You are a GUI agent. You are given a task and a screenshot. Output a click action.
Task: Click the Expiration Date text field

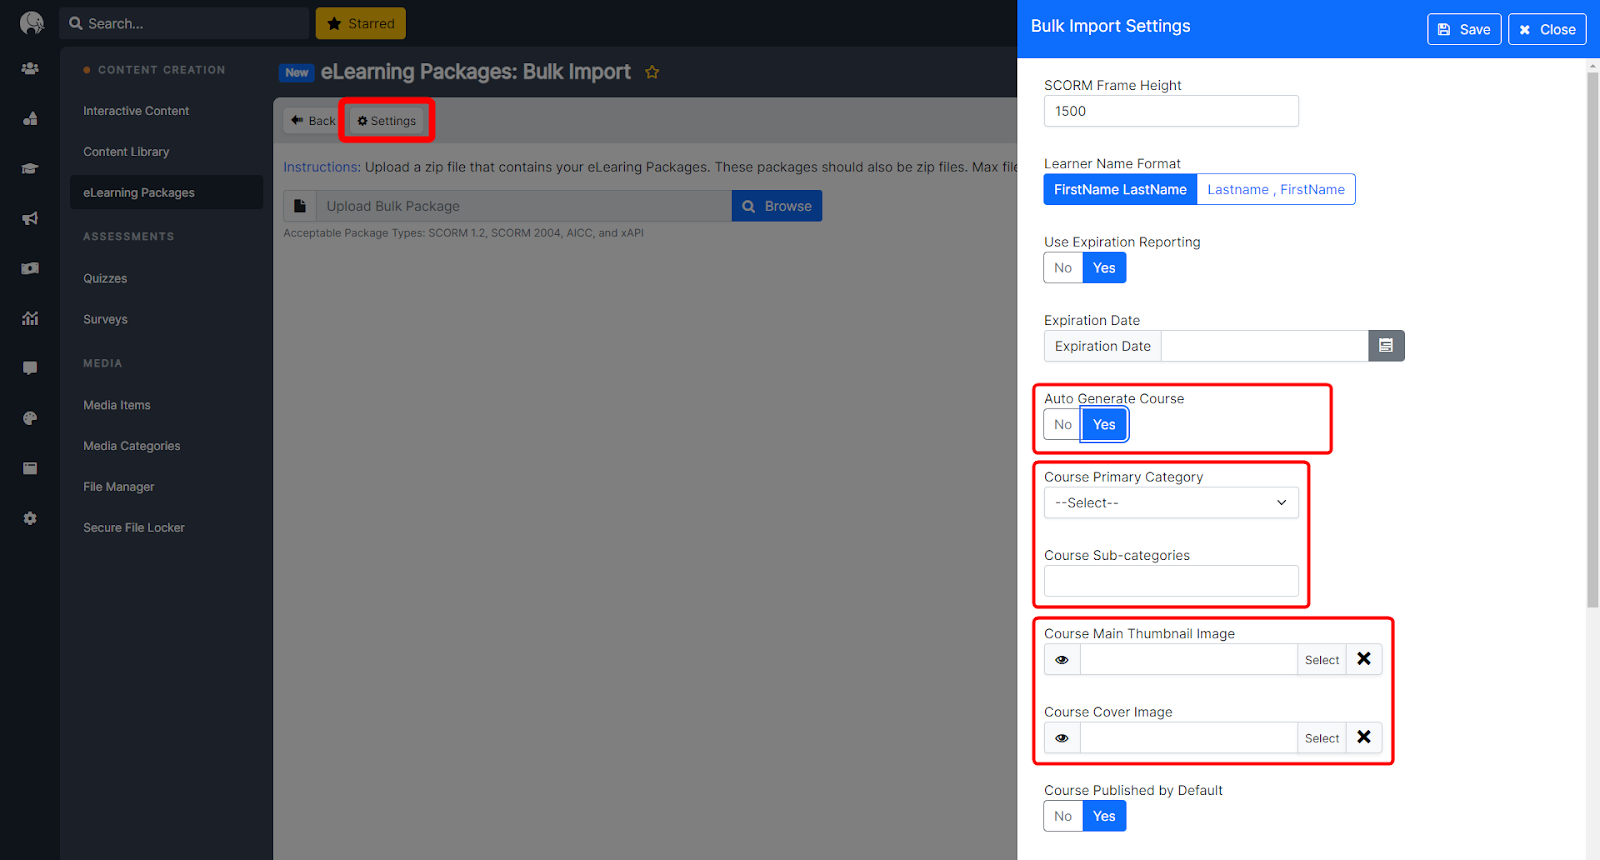pos(1265,346)
